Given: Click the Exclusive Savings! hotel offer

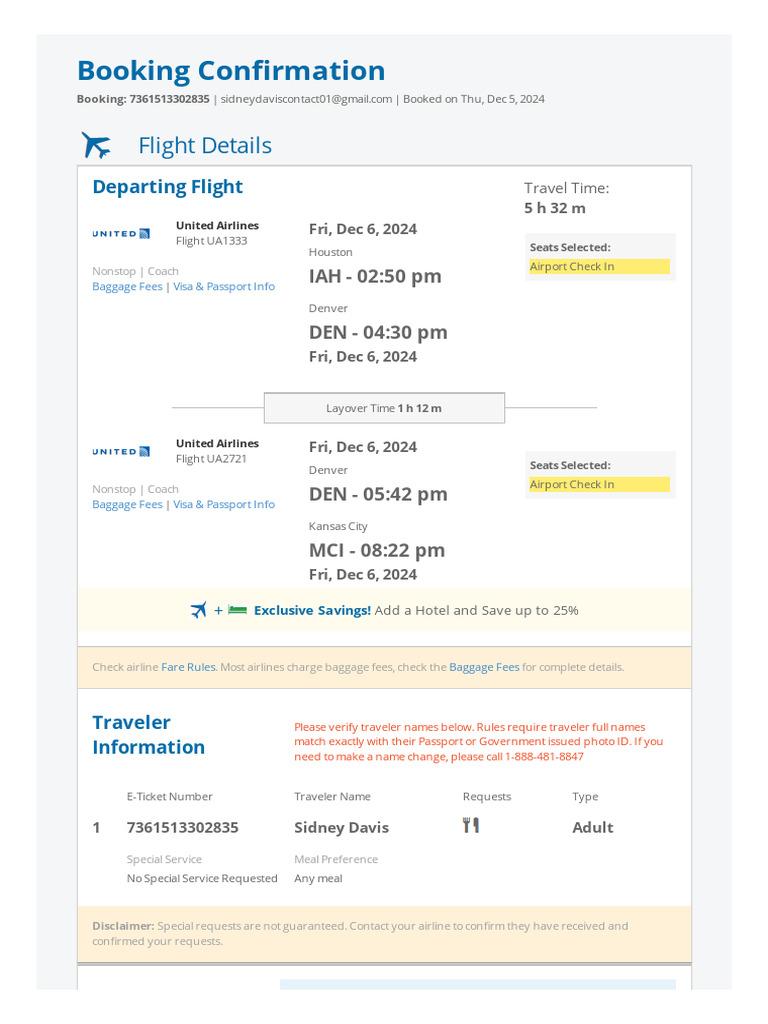Looking at the screenshot, I should click(312, 610).
